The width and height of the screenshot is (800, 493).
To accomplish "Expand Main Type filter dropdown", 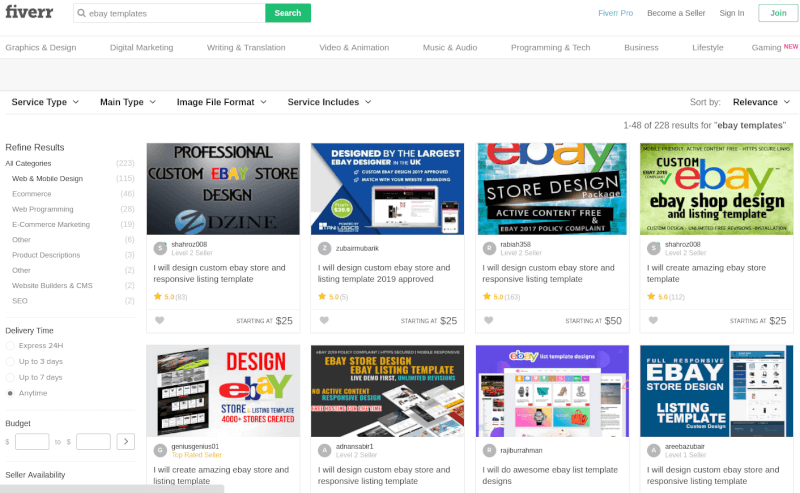I will [x=128, y=102].
